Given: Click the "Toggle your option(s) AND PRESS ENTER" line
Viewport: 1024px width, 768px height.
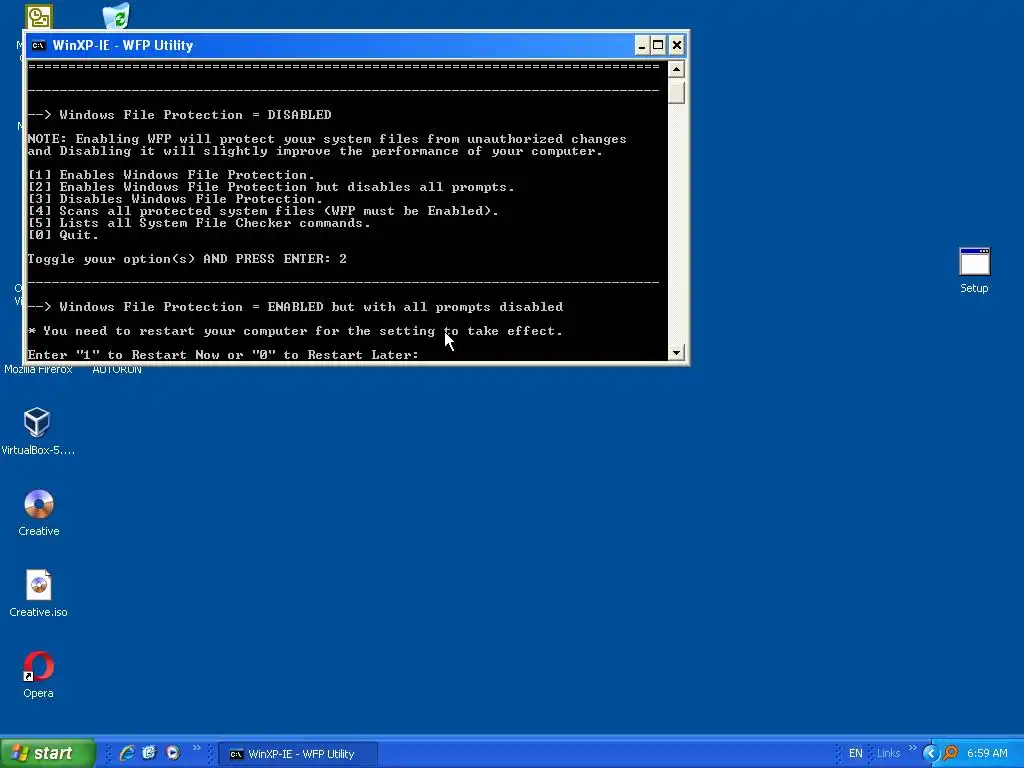Looking at the screenshot, I should pyautogui.click(x=187, y=259).
